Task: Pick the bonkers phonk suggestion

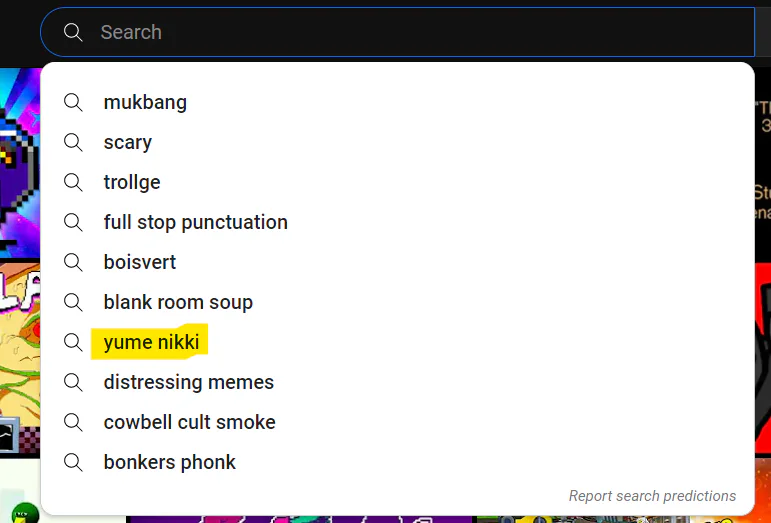Action: [170, 462]
